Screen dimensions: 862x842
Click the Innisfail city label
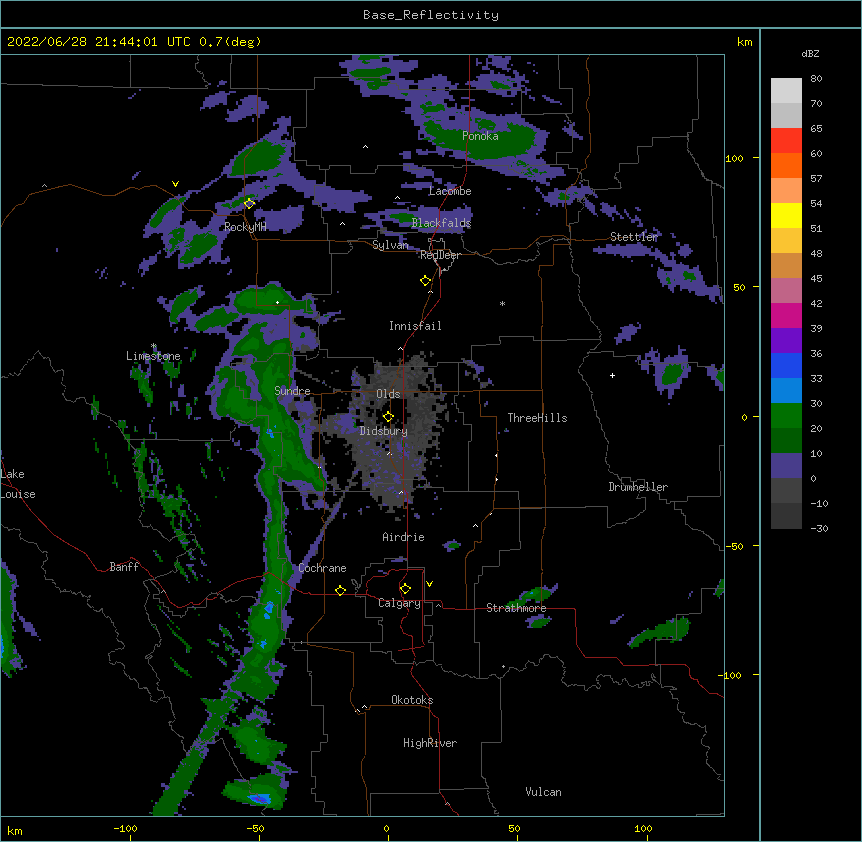(x=415, y=326)
